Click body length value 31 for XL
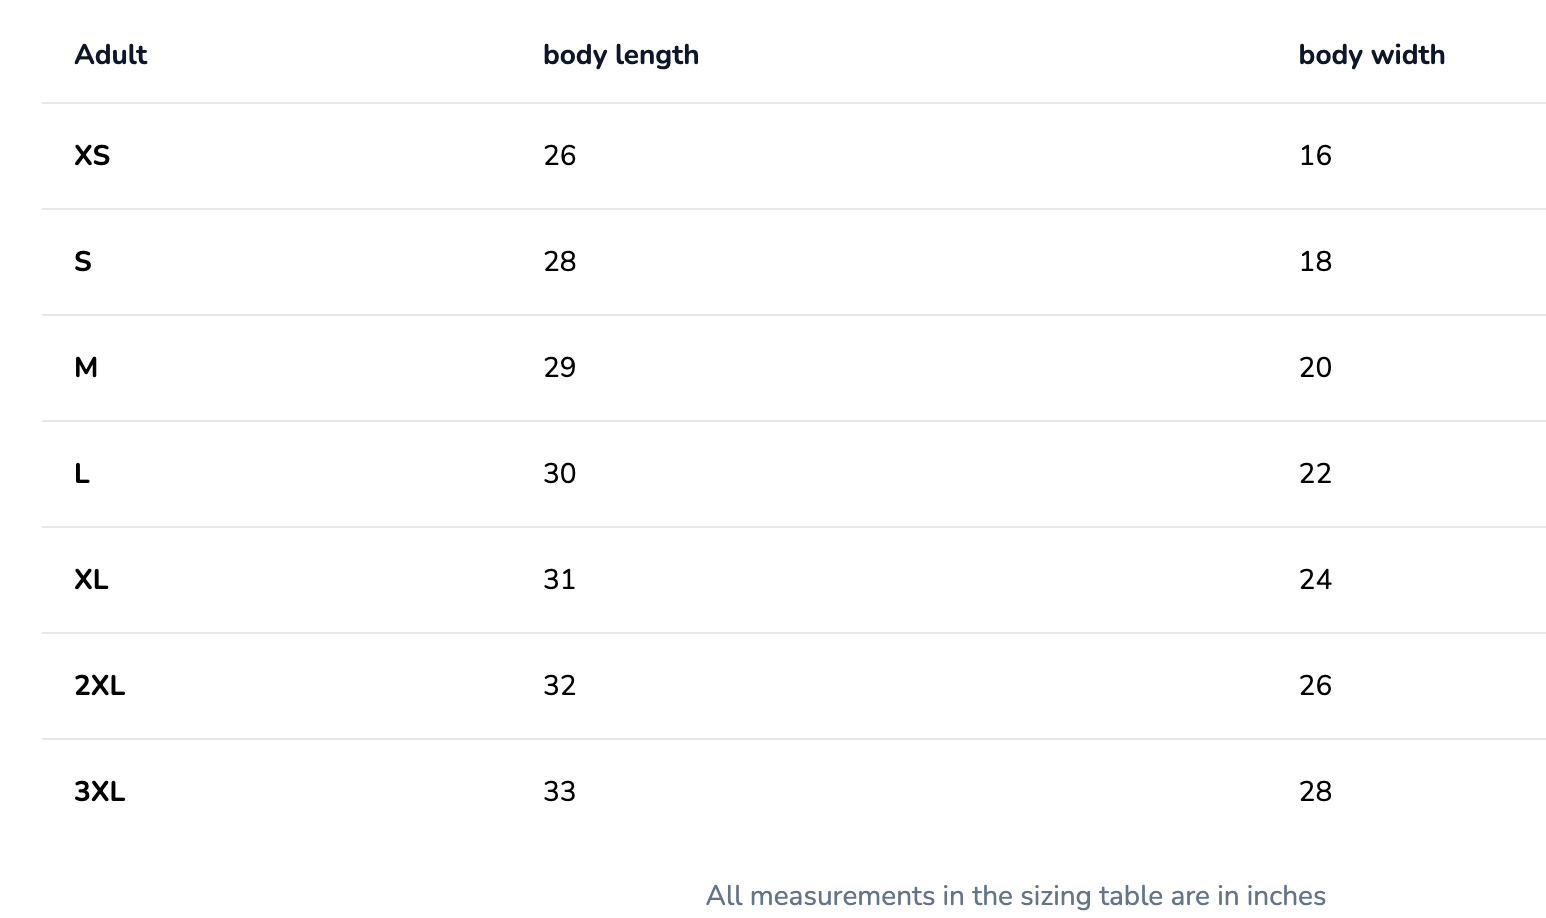Viewport: 1546px width, 918px height. coord(559,580)
